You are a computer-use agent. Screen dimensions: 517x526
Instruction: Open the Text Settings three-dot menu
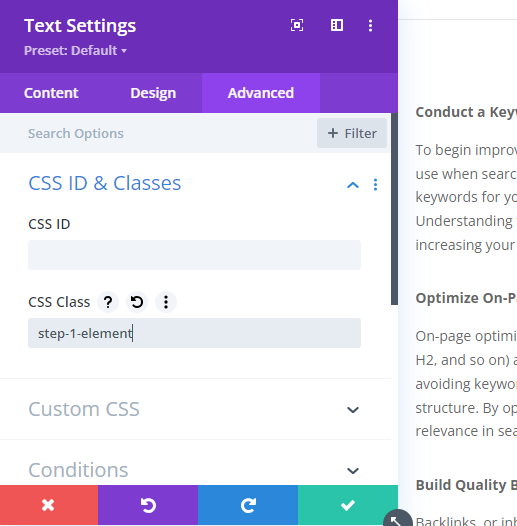tap(370, 25)
